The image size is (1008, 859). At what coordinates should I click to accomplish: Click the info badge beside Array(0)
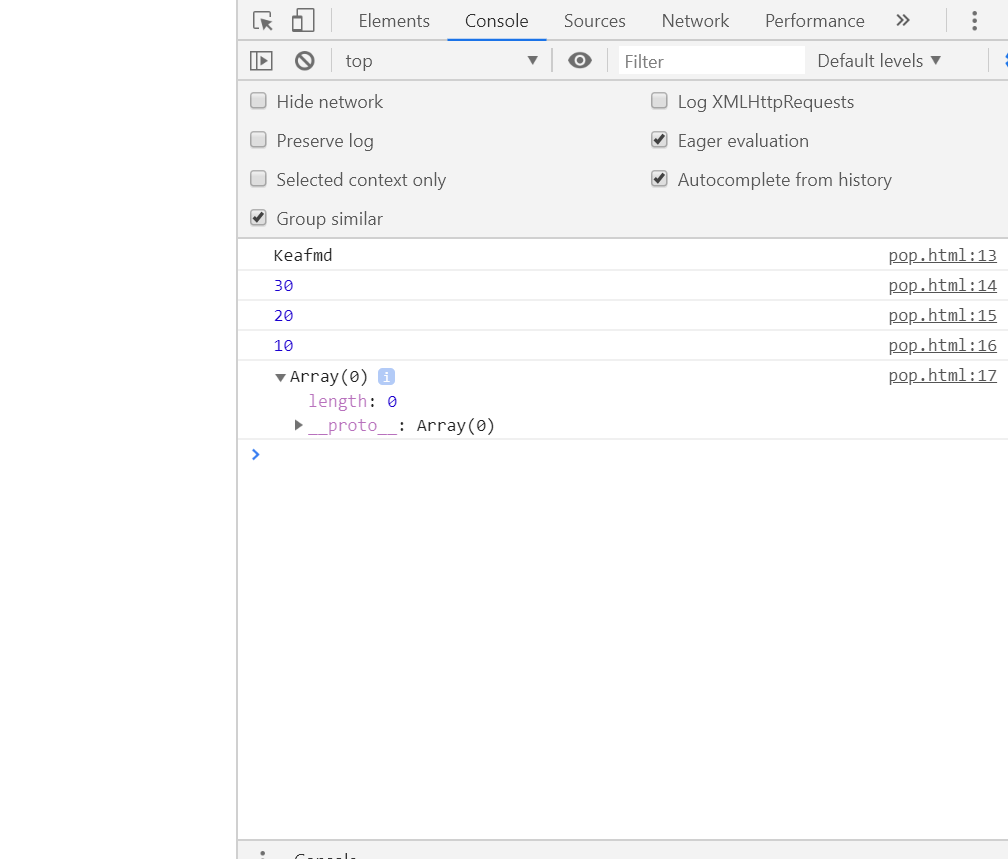(x=386, y=376)
